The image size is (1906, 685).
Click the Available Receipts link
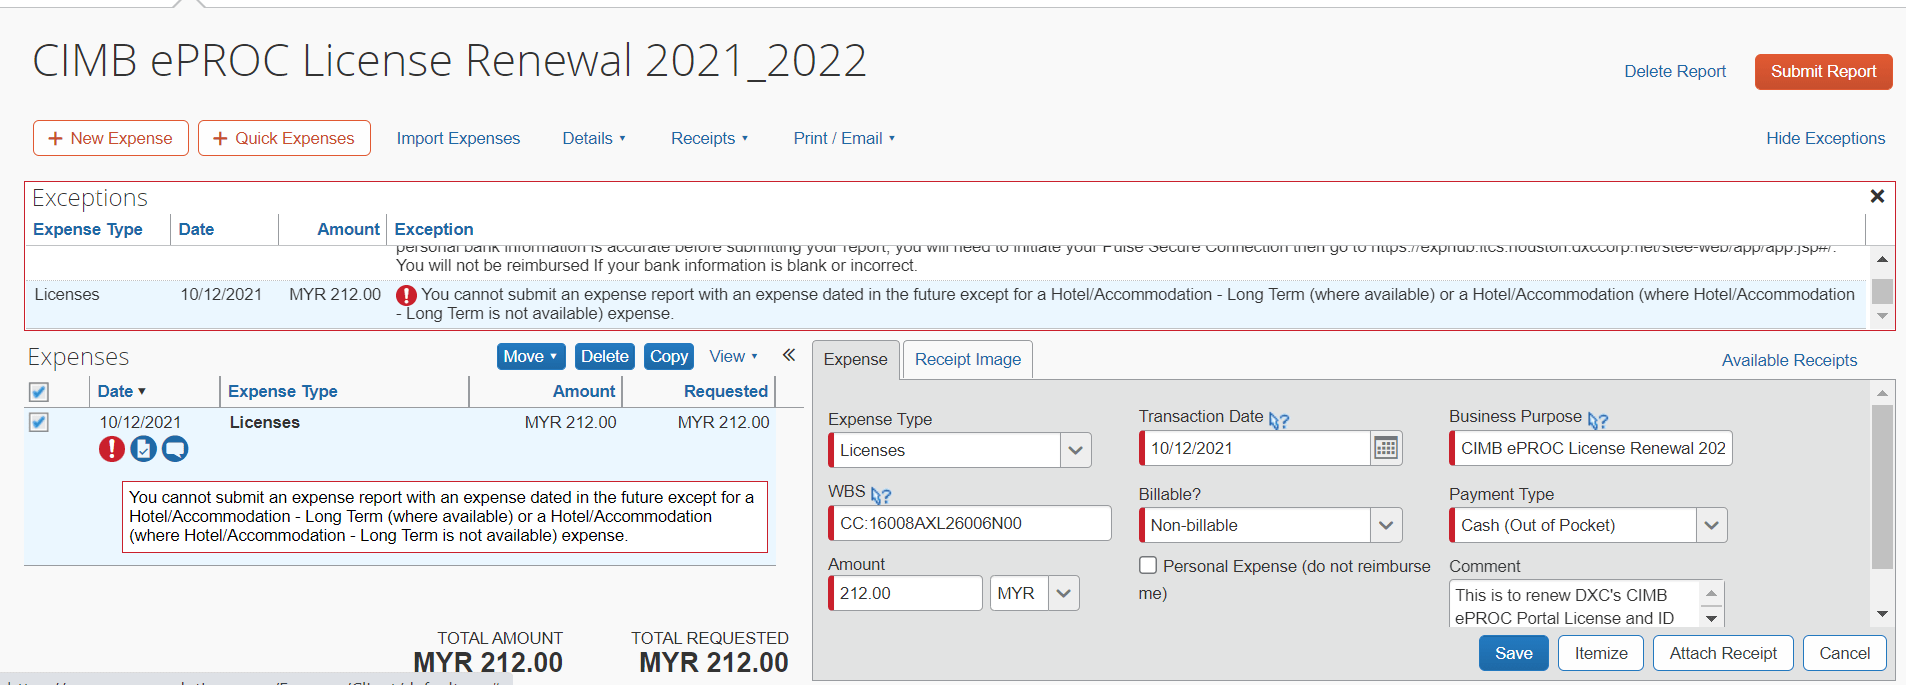pos(1789,360)
